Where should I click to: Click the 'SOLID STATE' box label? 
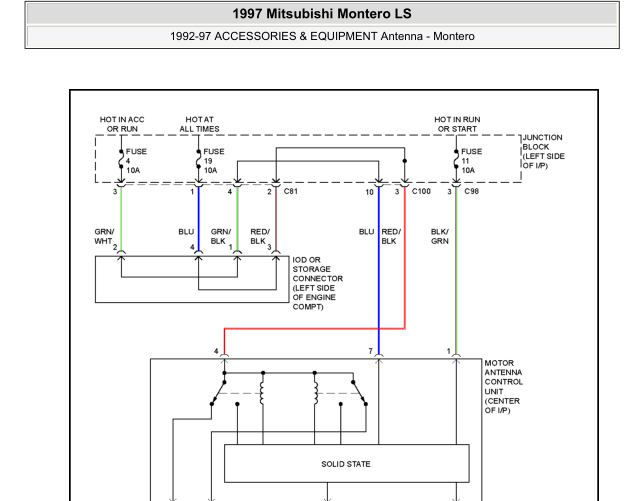346,464
